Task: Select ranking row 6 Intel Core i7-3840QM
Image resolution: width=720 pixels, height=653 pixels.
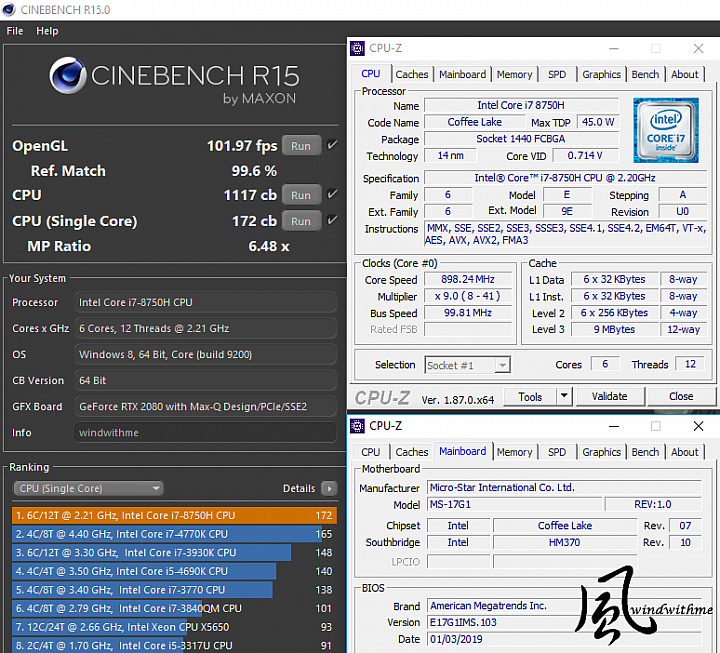Action: [x=174, y=608]
